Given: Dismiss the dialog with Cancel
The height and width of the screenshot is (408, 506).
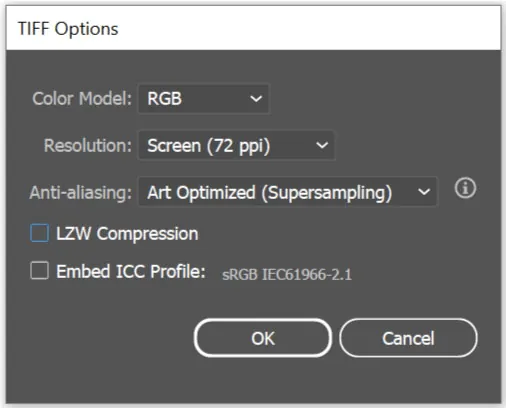Looking at the screenshot, I should coord(408,338).
